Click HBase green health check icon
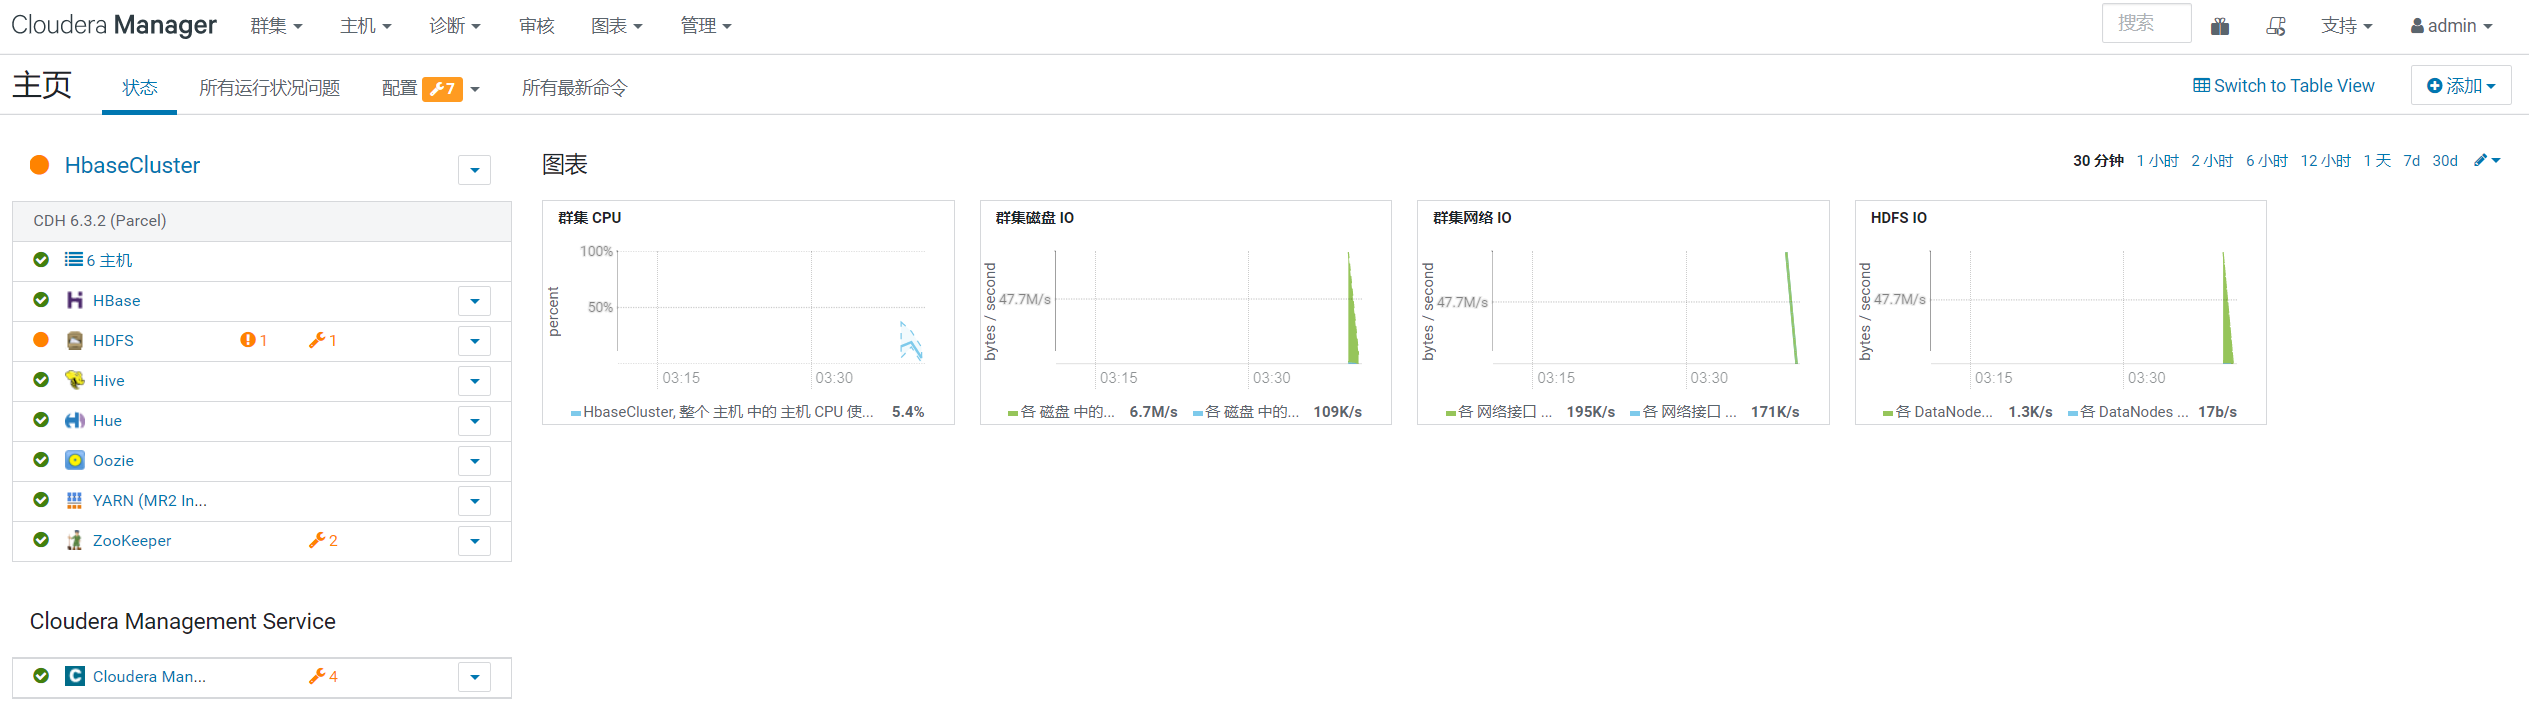 [x=41, y=300]
